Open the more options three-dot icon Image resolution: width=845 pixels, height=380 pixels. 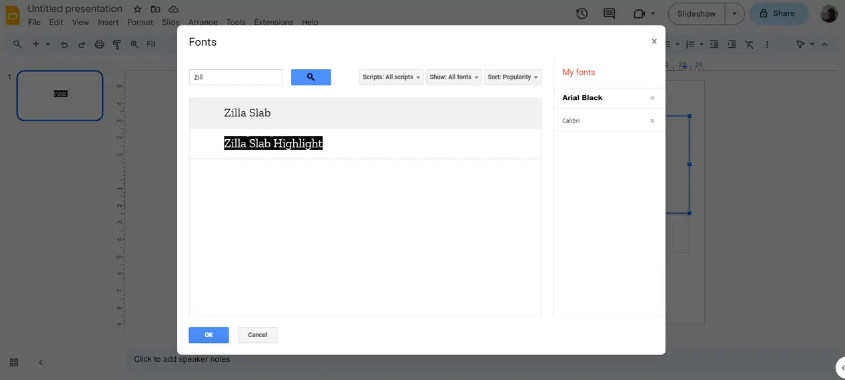click(x=767, y=44)
